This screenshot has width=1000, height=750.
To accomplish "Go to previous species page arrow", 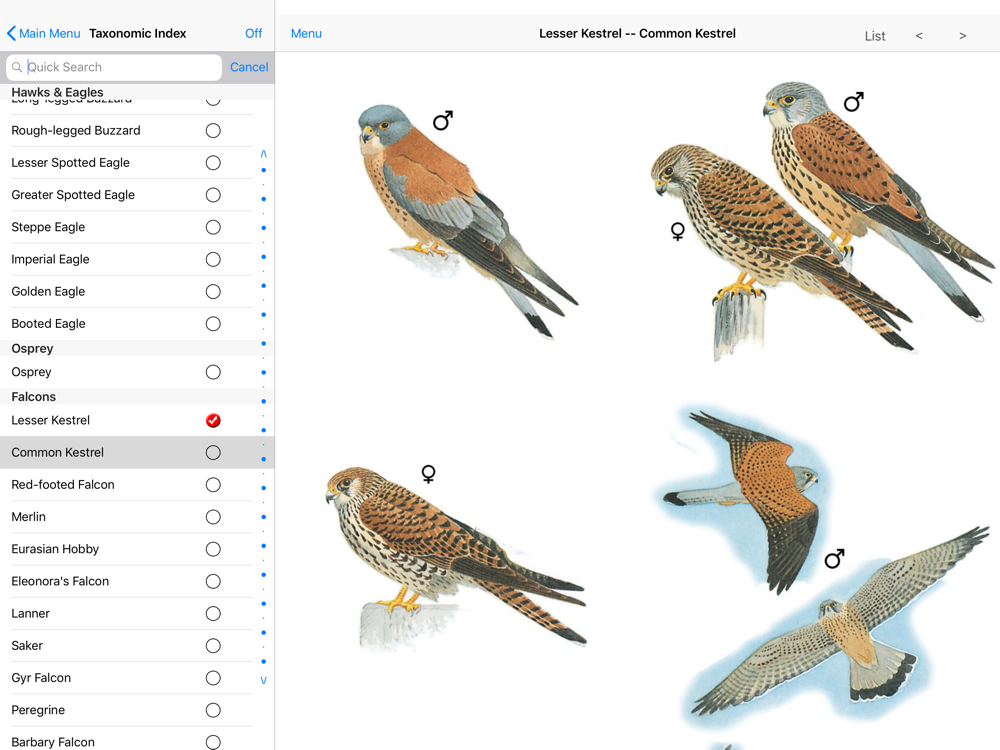I will click(918, 36).
